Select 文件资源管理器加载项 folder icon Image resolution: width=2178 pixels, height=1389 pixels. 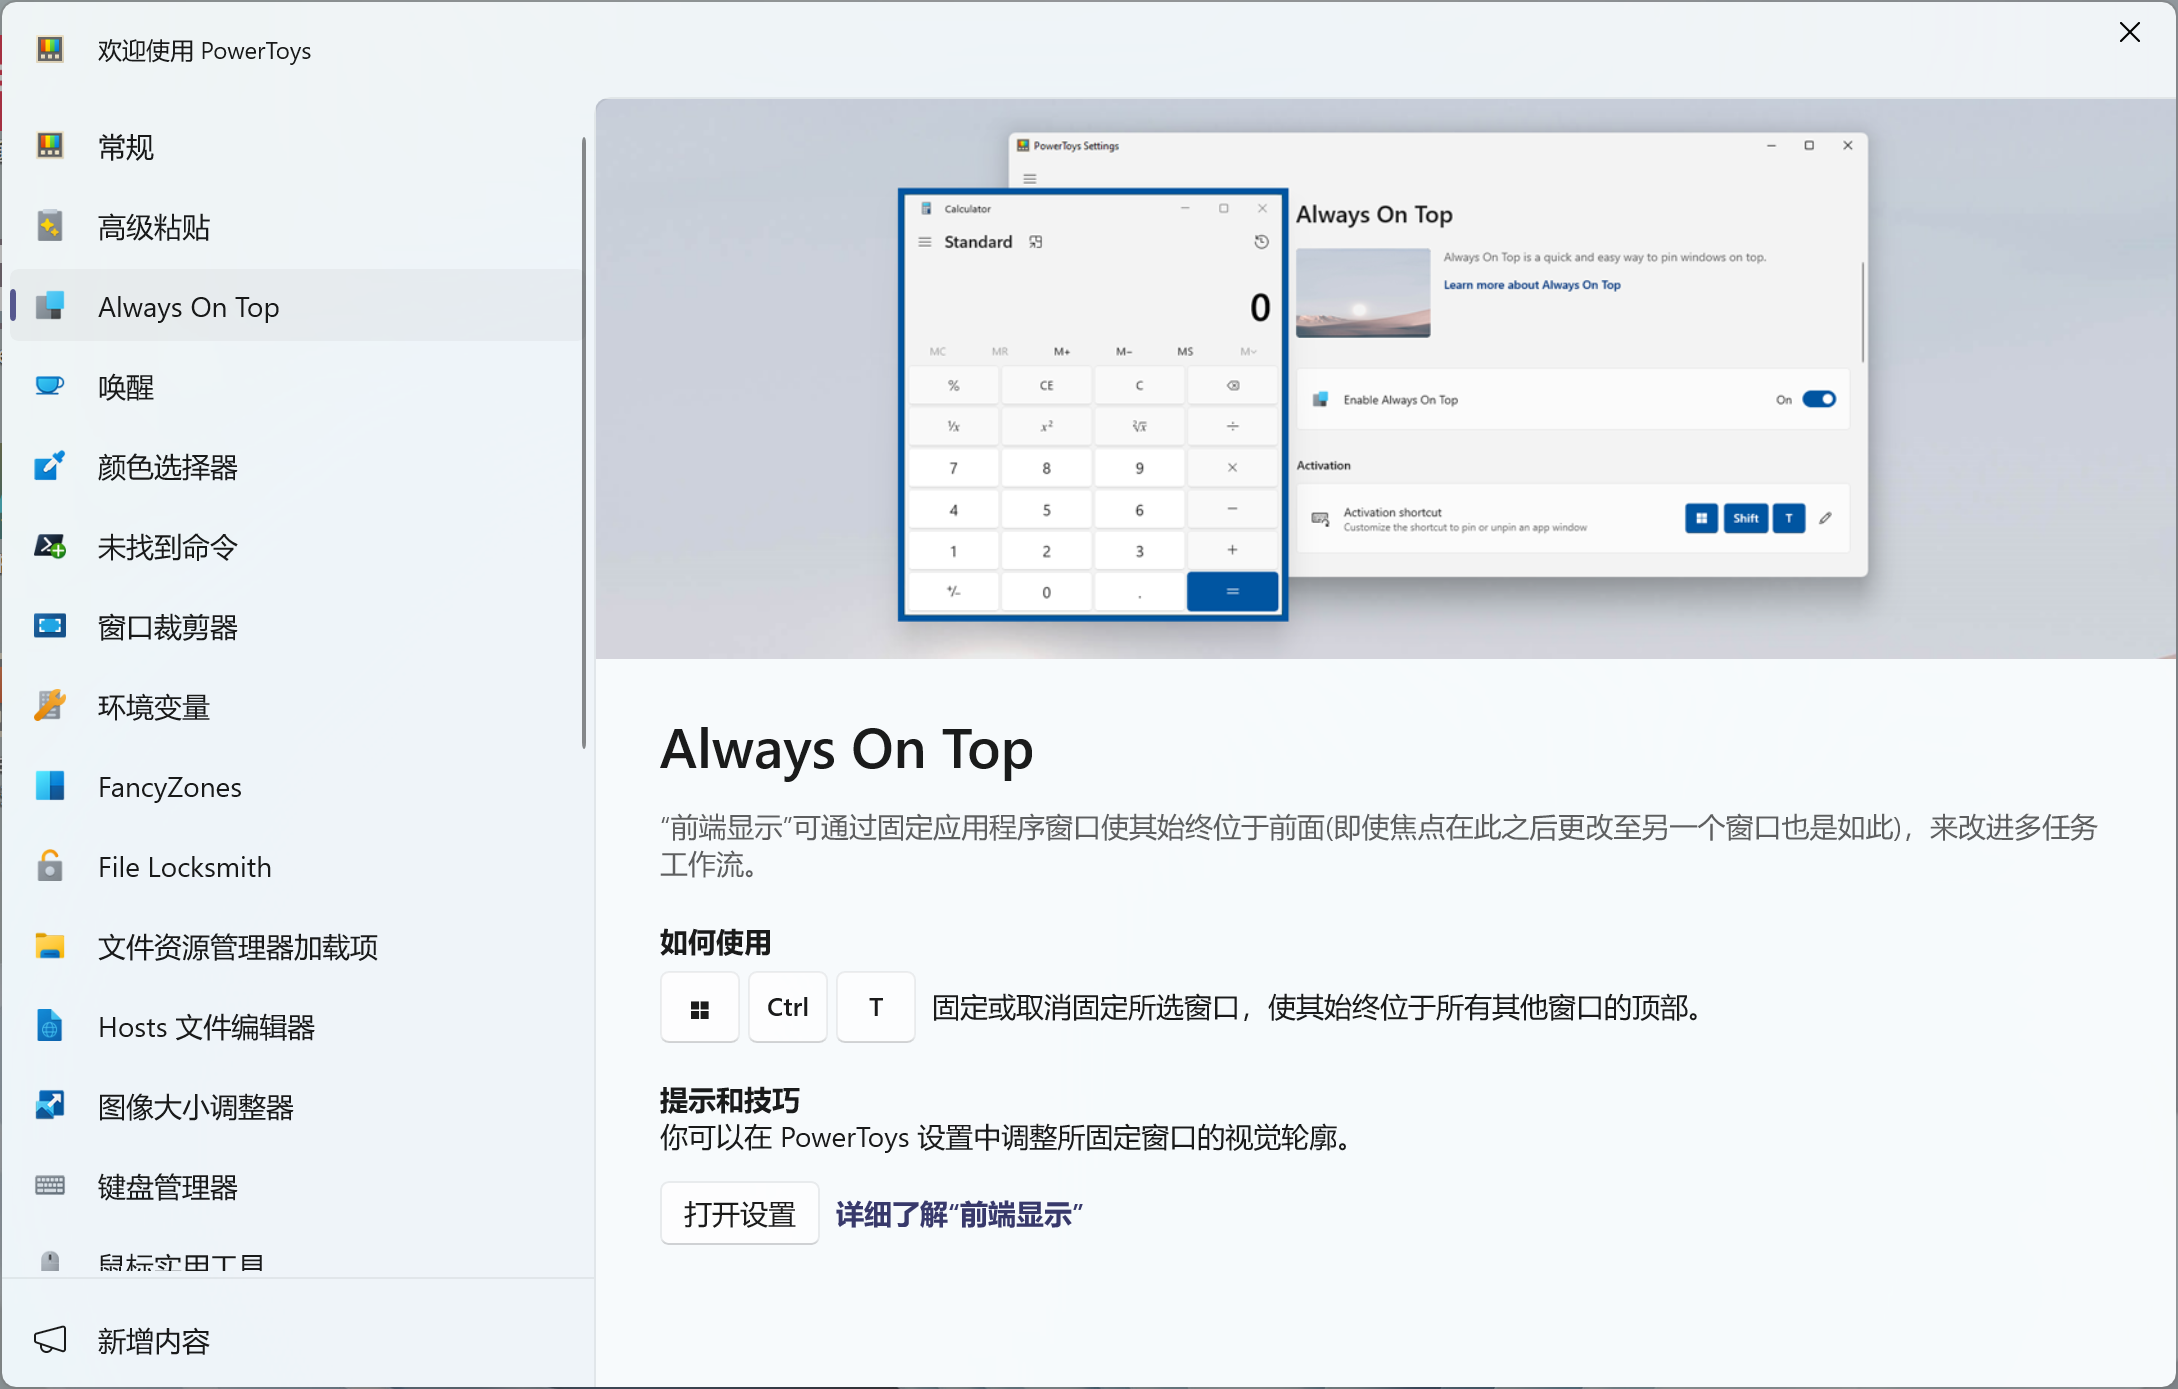50,946
